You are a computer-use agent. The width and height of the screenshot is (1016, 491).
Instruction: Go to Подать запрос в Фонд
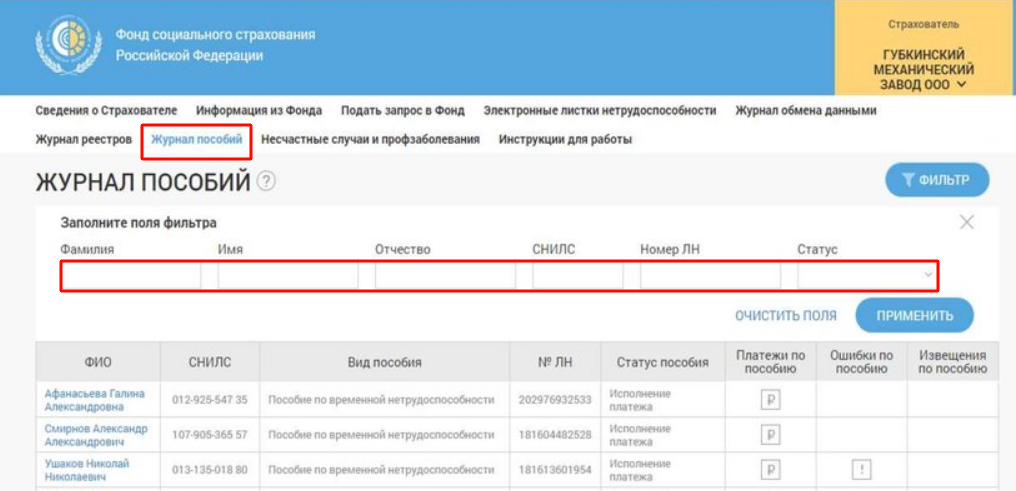pos(403,111)
